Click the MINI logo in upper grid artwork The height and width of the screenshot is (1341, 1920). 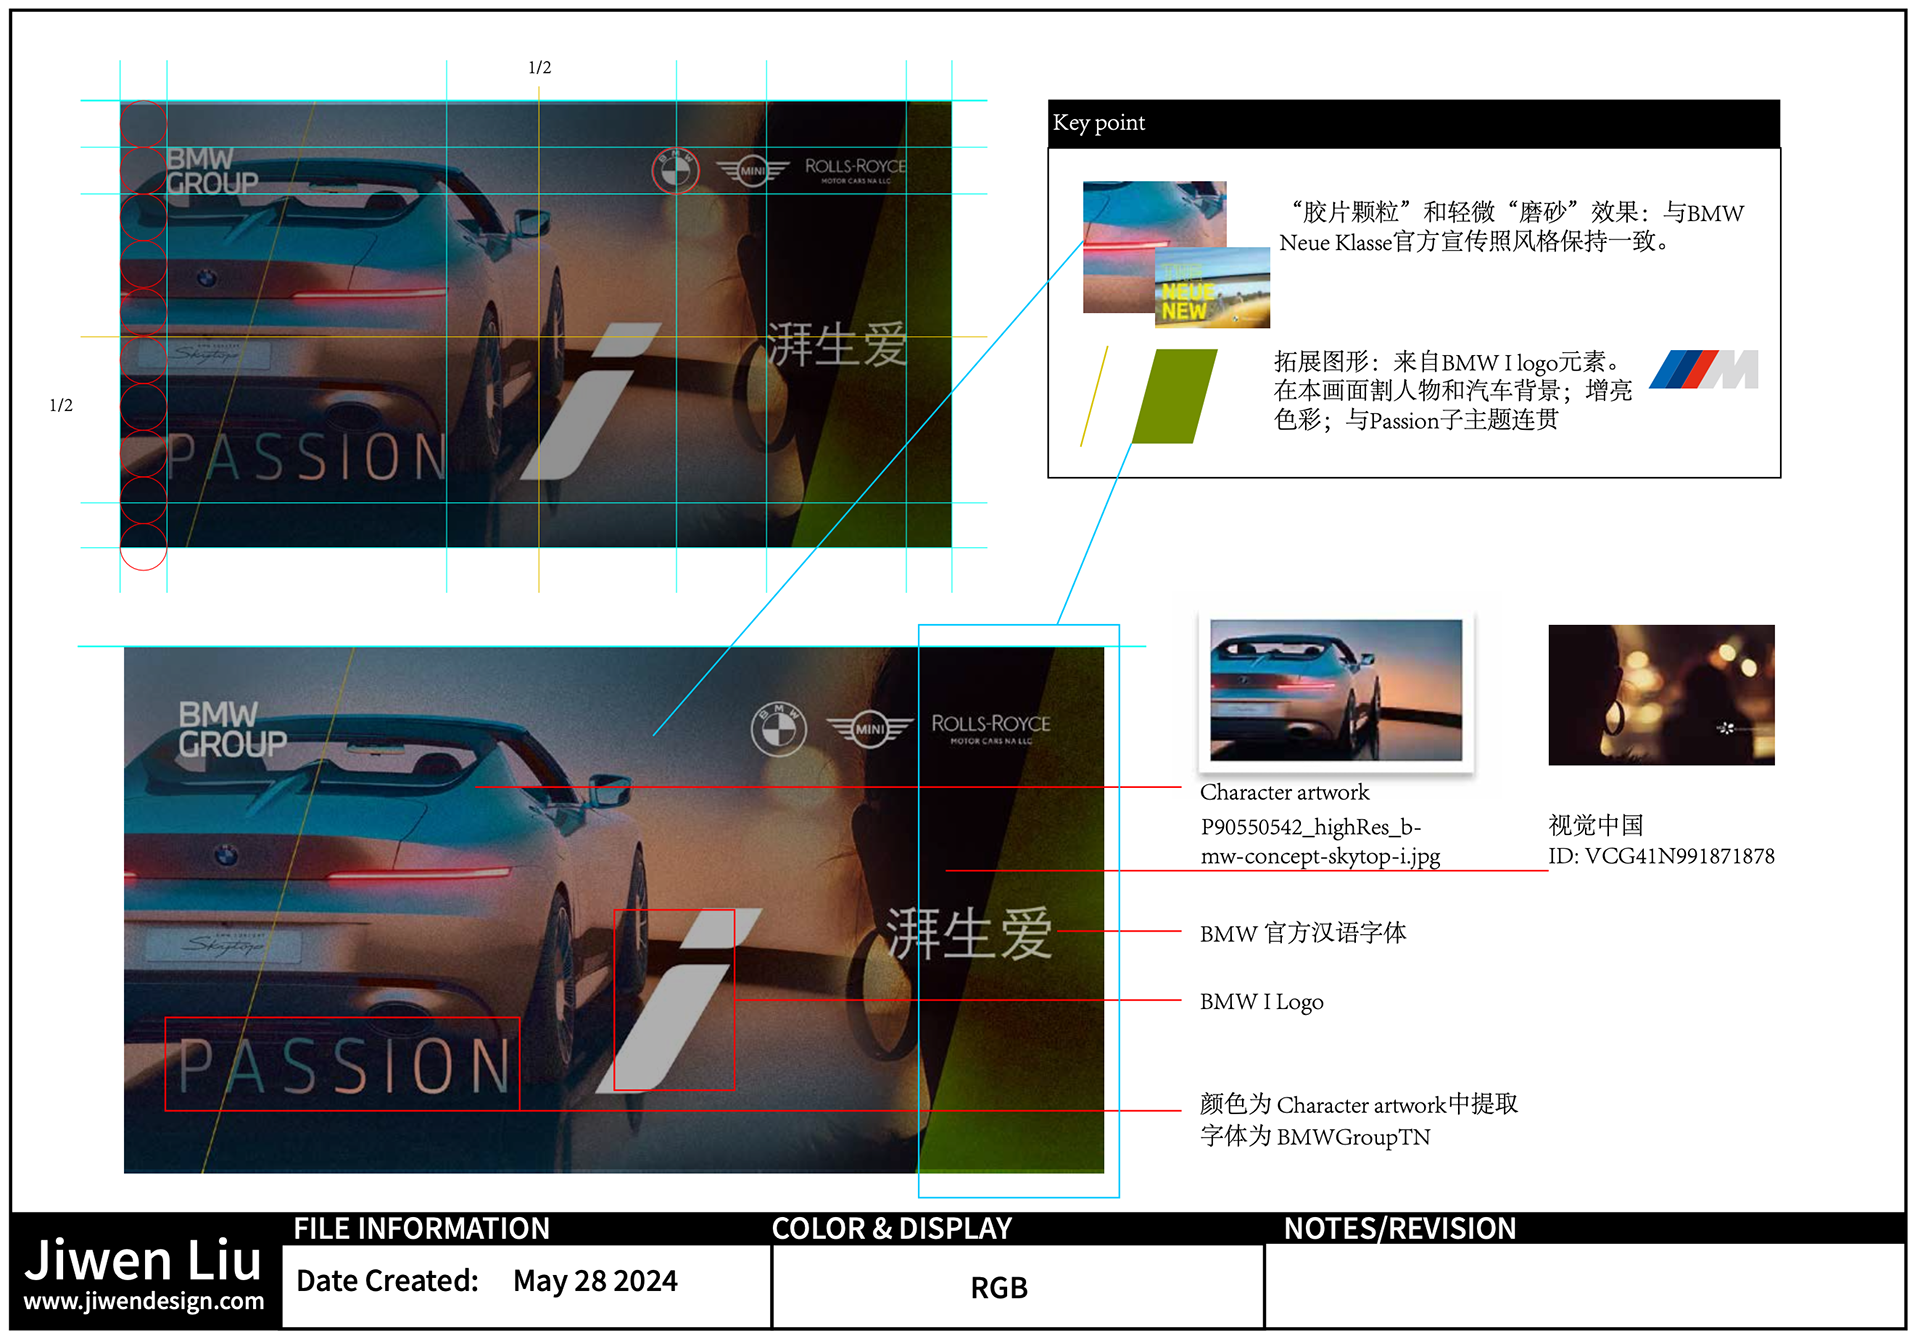tap(753, 171)
